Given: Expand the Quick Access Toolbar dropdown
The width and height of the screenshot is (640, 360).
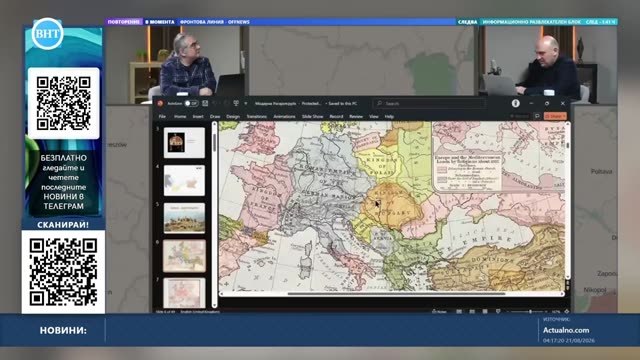Looking at the screenshot, I should [x=246, y=104].
